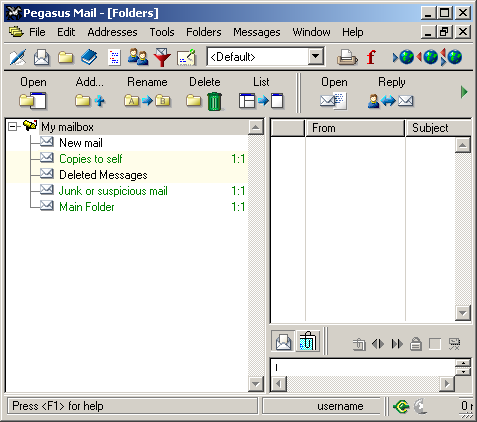477x422 pixels.
Task: Sort messages by From column header
Action: 355,128
